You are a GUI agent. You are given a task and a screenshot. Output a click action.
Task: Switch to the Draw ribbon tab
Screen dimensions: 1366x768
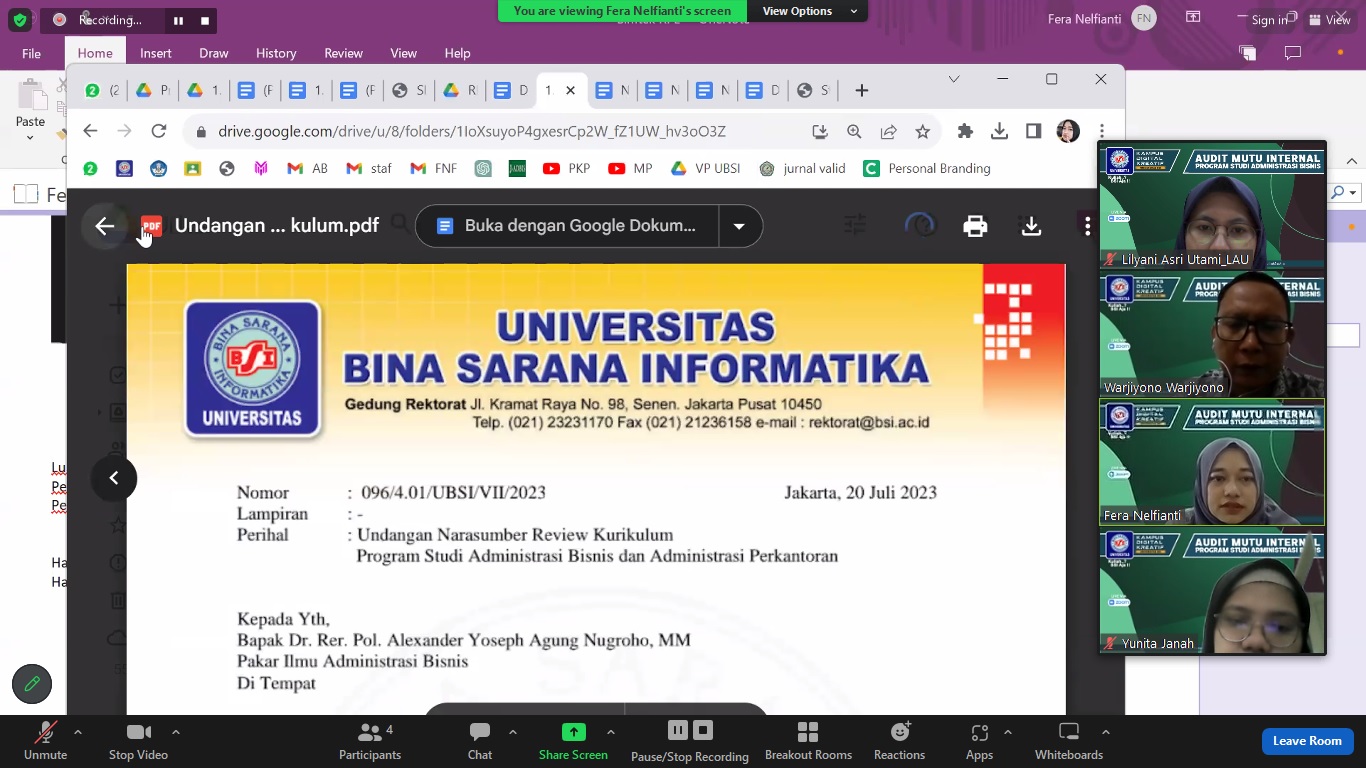tap(213, 53)
